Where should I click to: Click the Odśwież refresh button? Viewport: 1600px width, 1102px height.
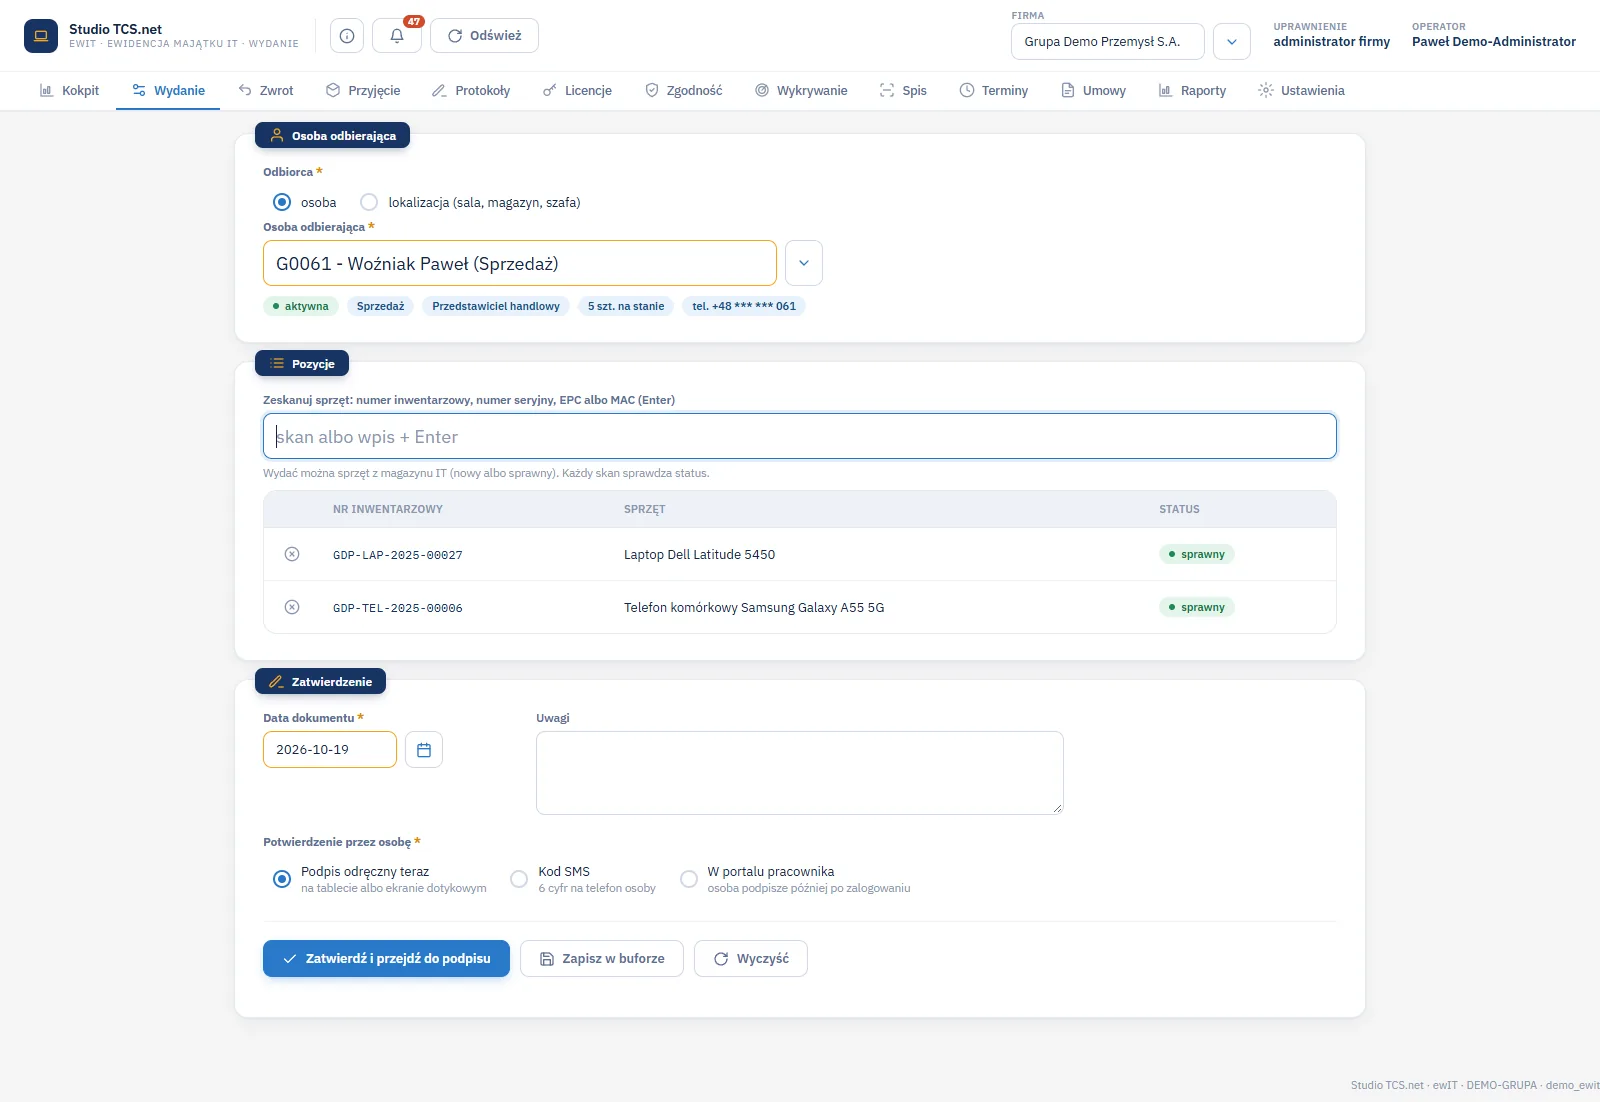484,36
